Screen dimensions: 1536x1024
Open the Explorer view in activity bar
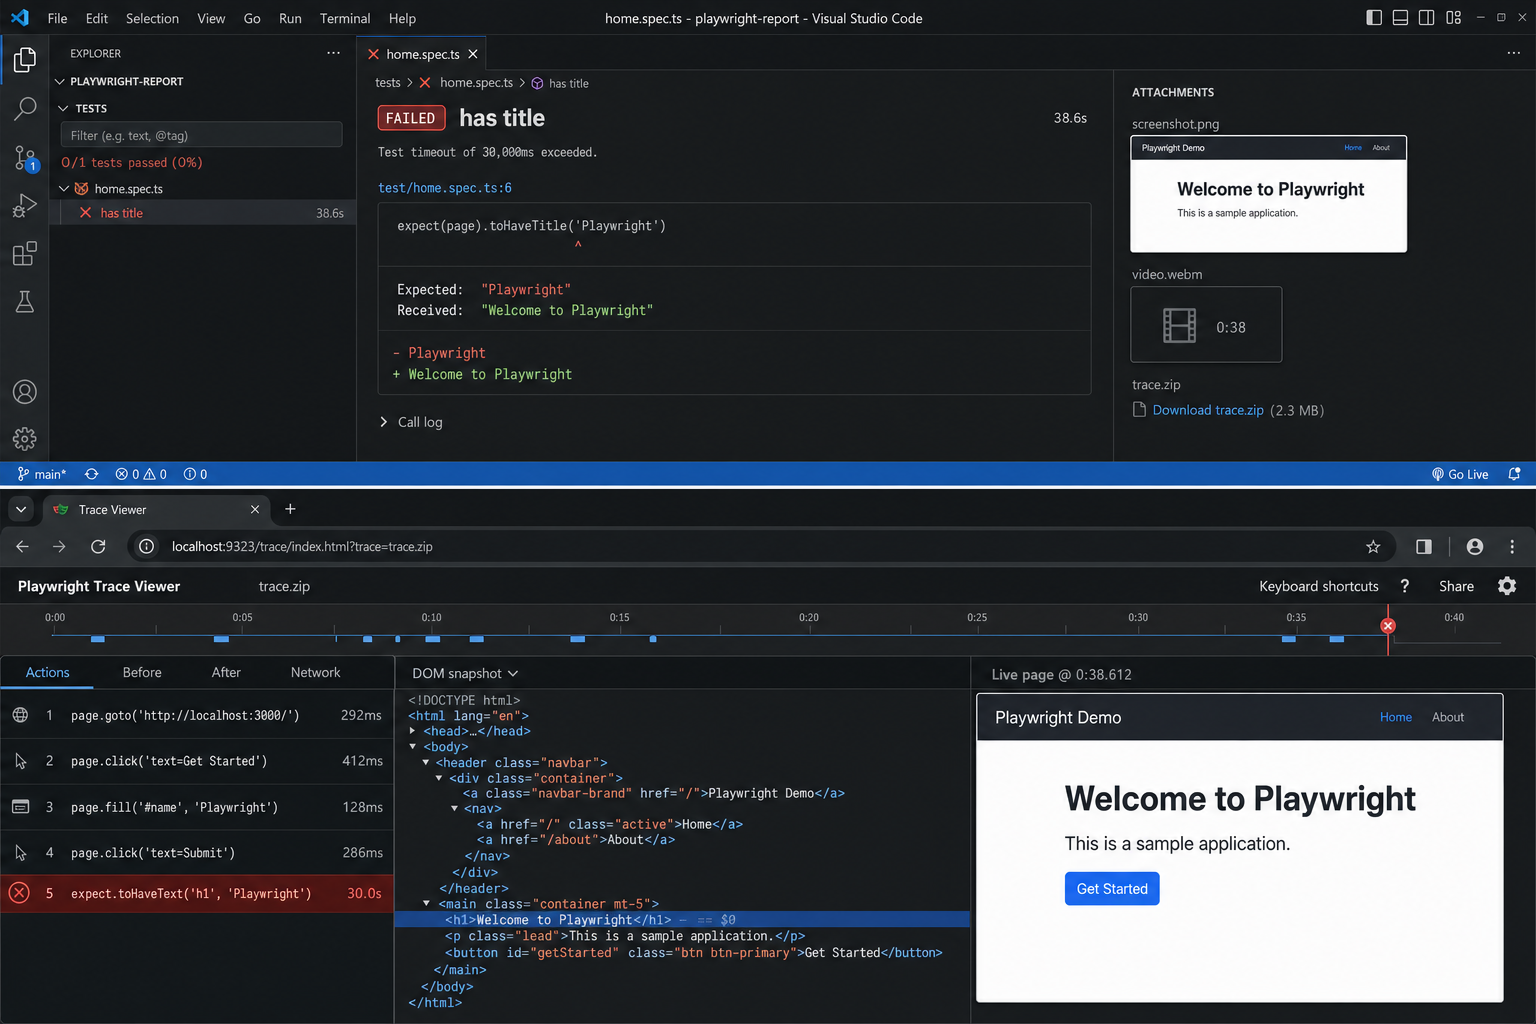pos(25,60)
